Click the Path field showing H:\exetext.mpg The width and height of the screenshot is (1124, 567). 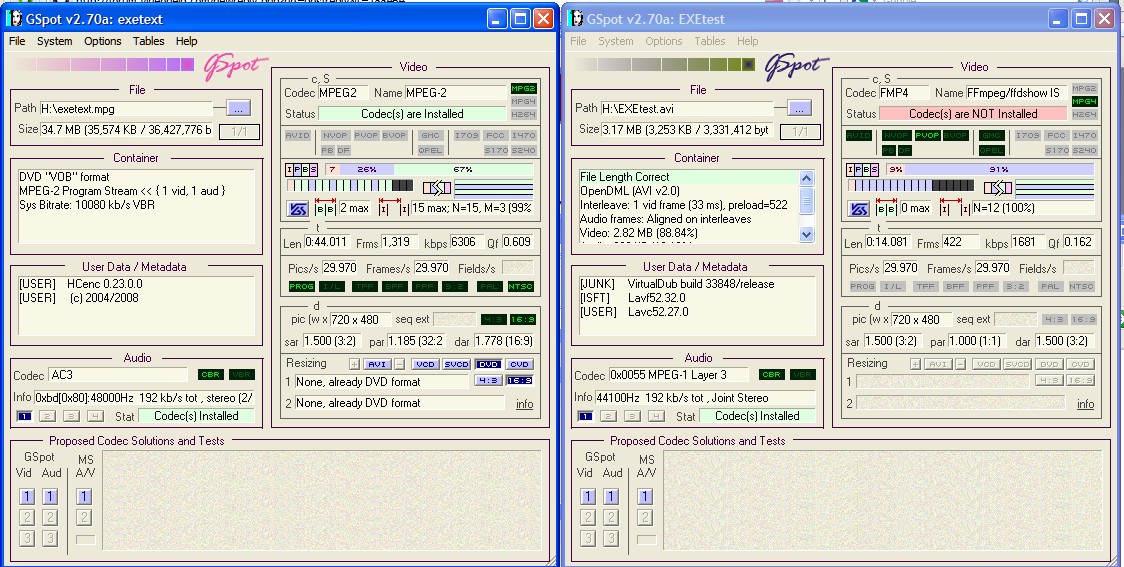[126, 109]
